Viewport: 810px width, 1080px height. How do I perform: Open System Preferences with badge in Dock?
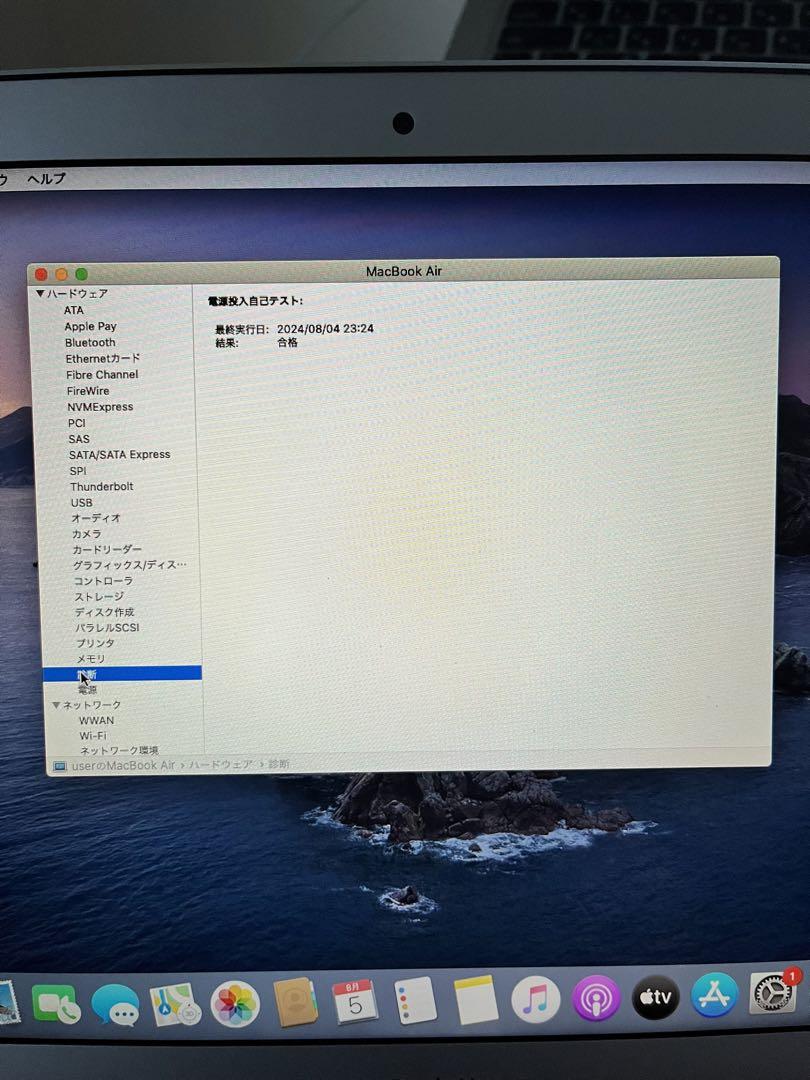coord(774,993)
